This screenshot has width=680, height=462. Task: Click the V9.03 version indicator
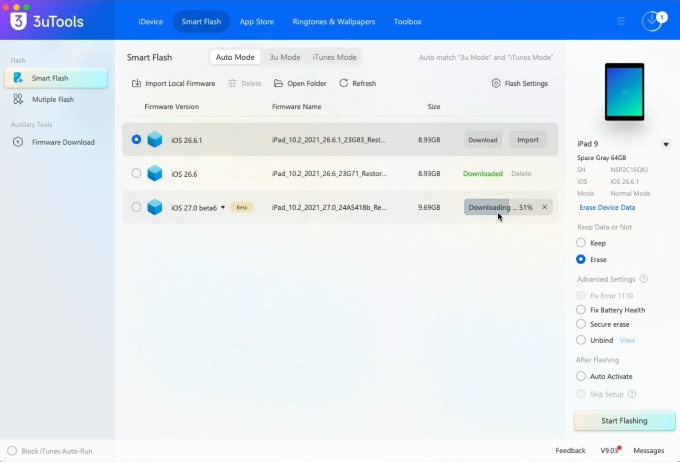[609, 451]
